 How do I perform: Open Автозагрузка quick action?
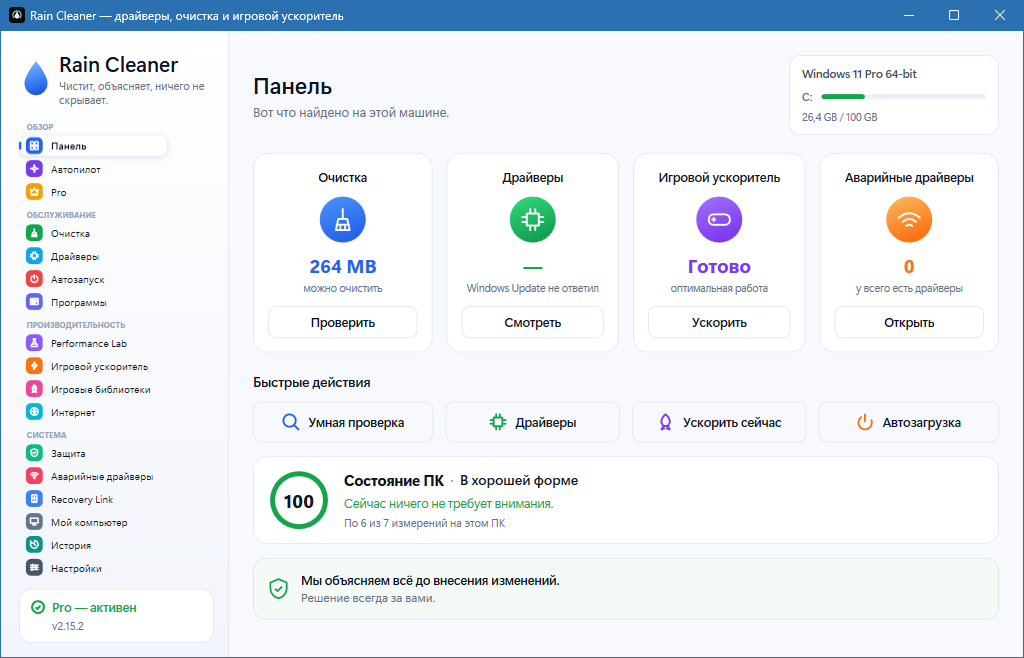(x=909, y=422)
